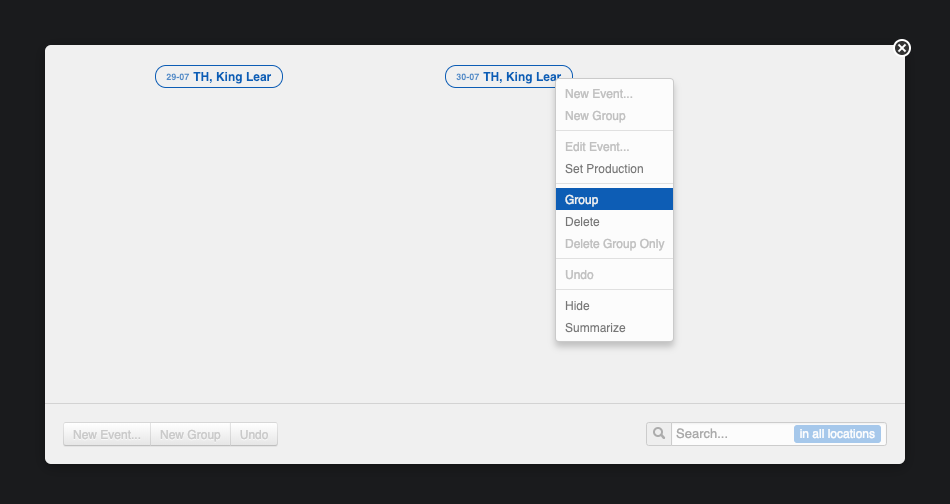
Task: Choose Delete in the context menu
Action: (582, 222)
